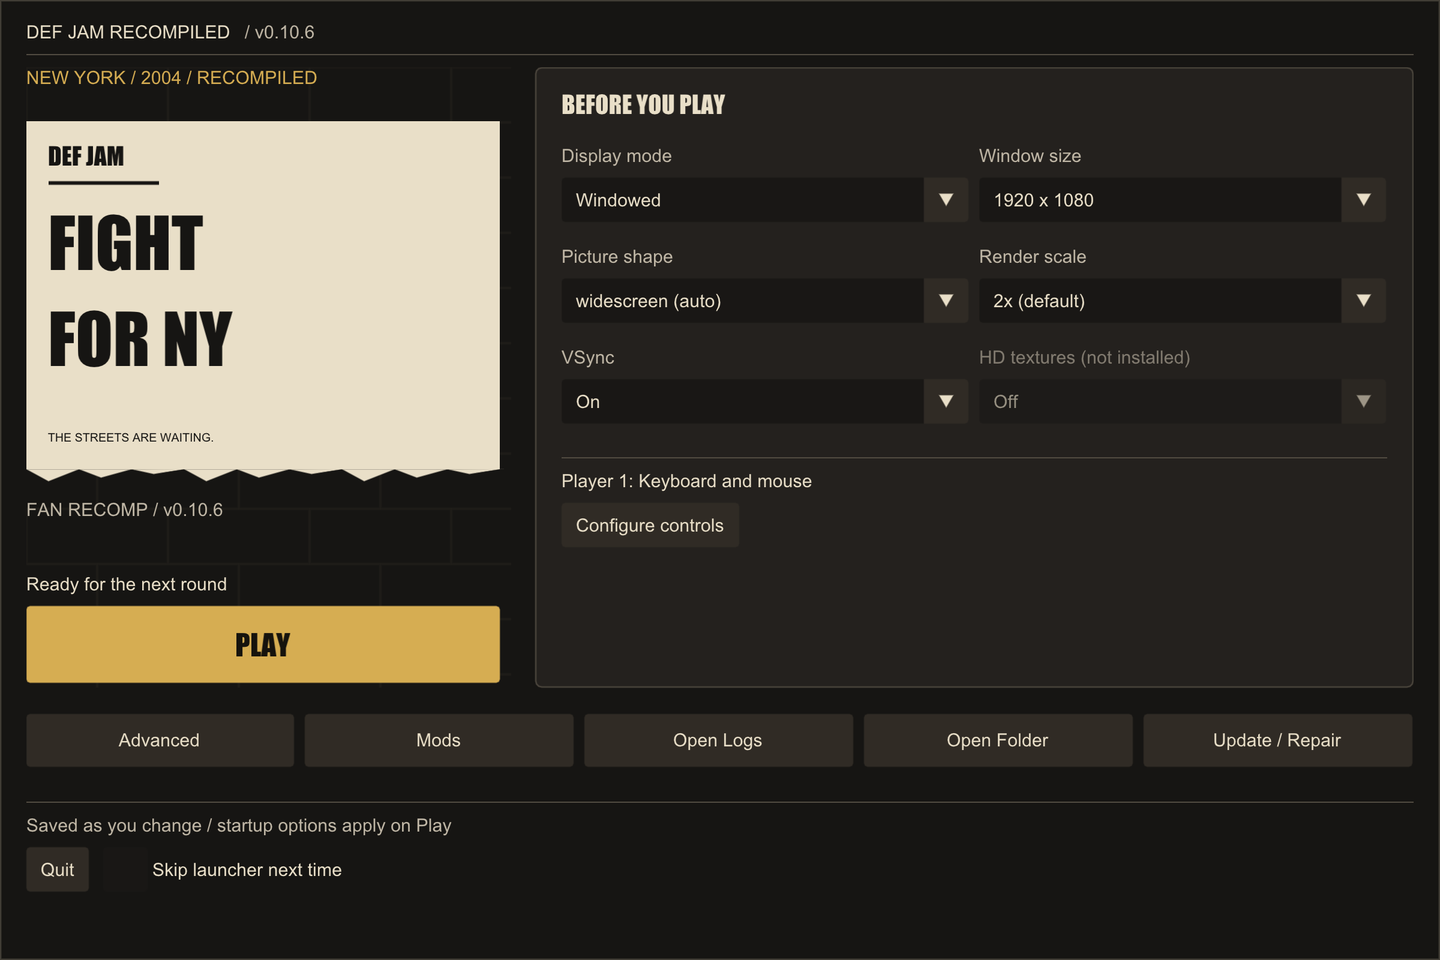Tick the Skip launcher next time checkbox
This screenshot has width=1440, height=960.
coord(125,870)
